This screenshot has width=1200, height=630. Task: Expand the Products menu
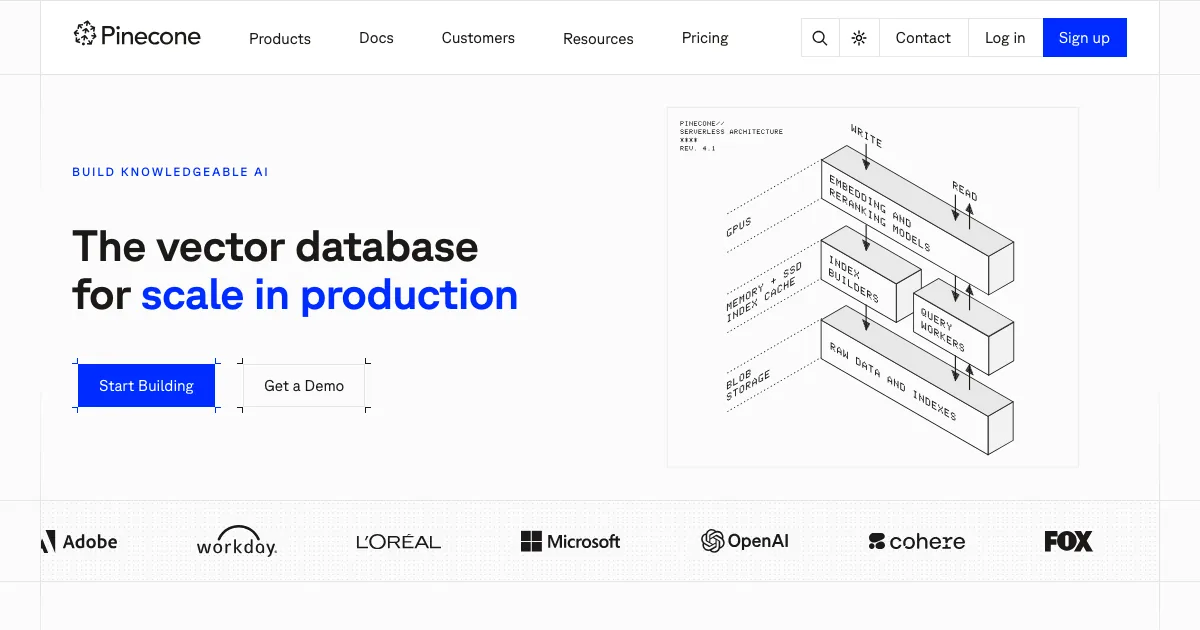(x=280, y=39)
